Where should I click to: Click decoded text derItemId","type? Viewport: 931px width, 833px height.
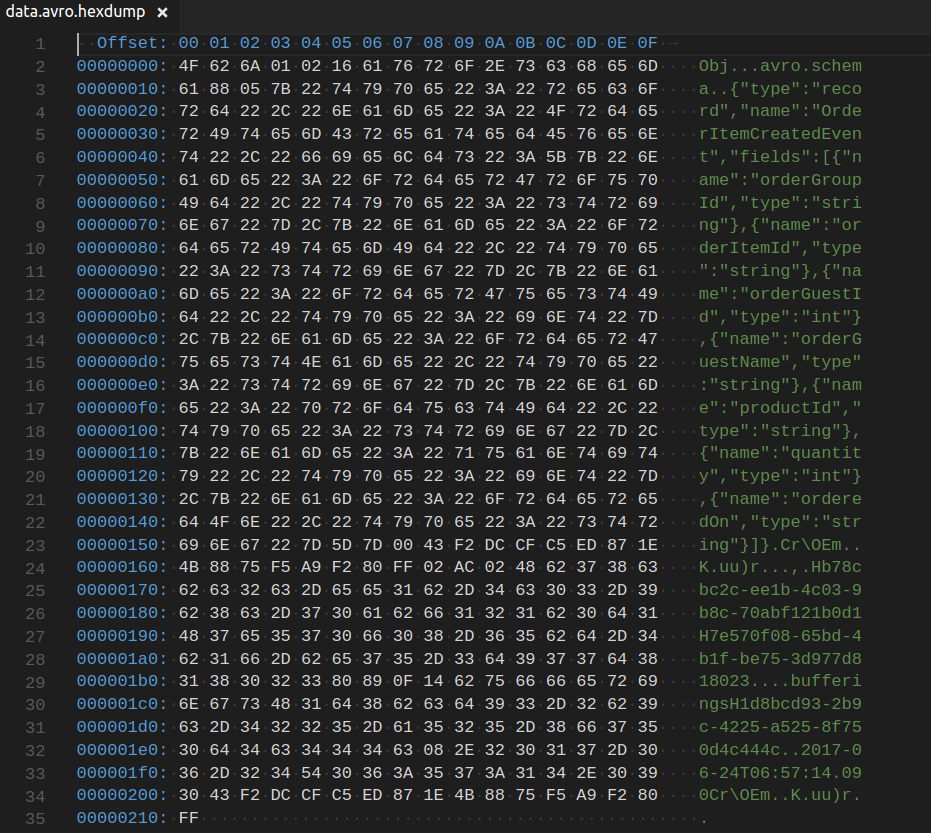(x=780, y=248)
